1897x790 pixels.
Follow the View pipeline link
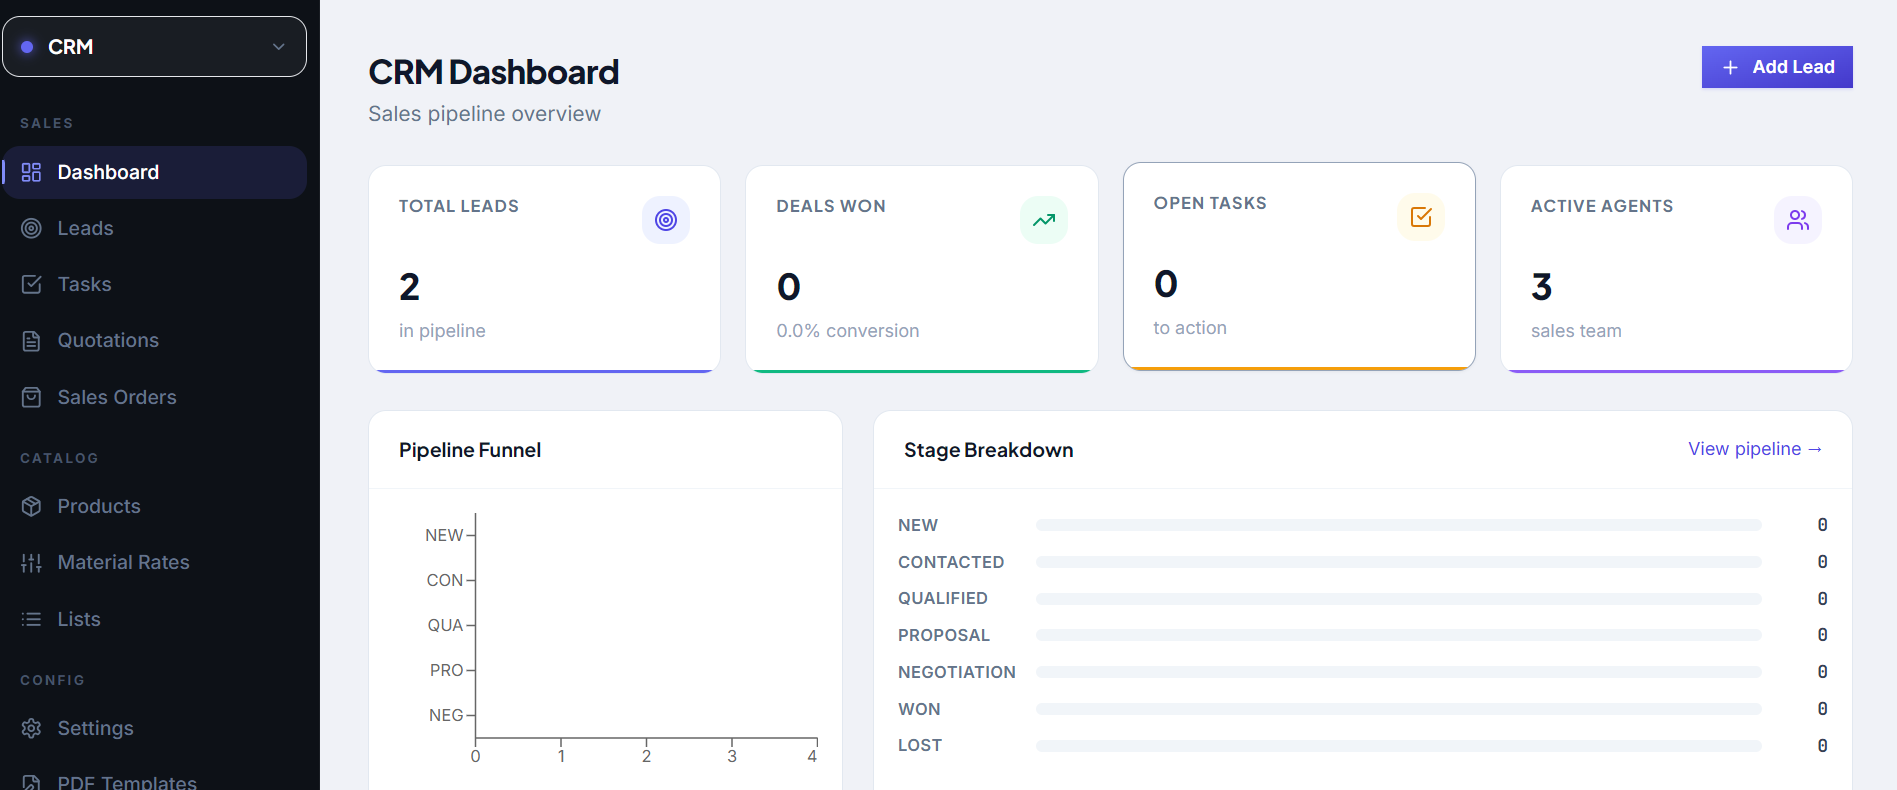pyautogui.click(x=1755, y=449)
